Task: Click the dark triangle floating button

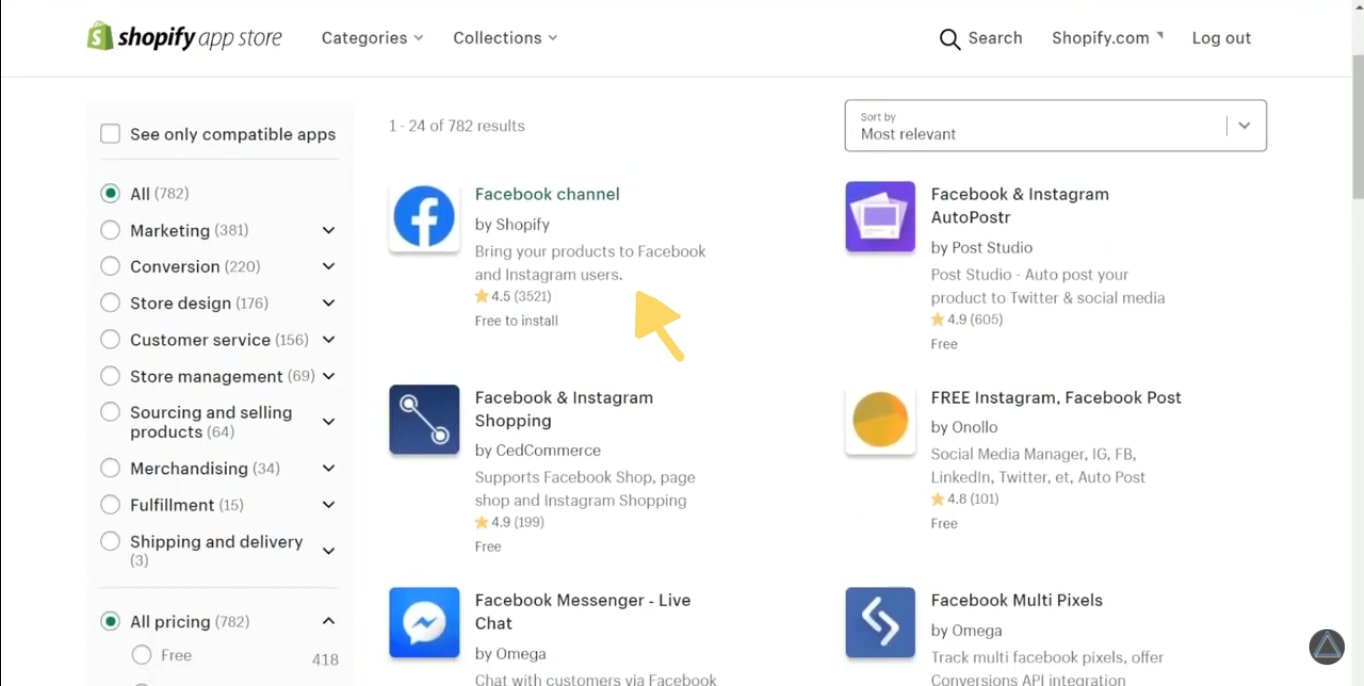Action: pos(1327,647)
